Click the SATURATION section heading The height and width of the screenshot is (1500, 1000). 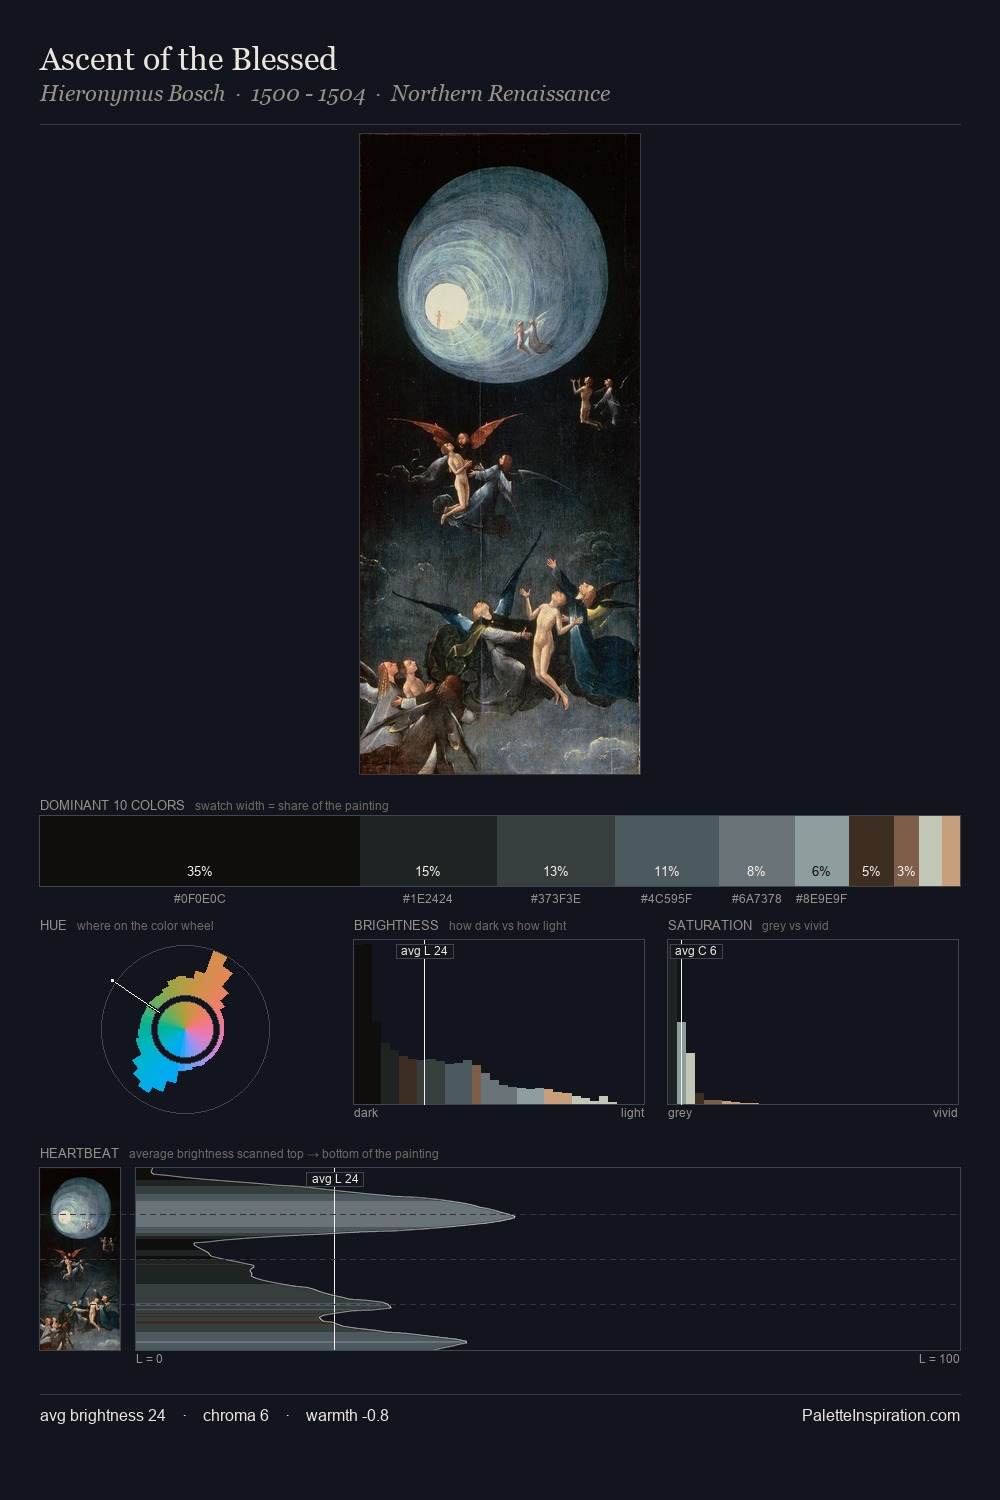pyautogui.click(x=710, y=925)
